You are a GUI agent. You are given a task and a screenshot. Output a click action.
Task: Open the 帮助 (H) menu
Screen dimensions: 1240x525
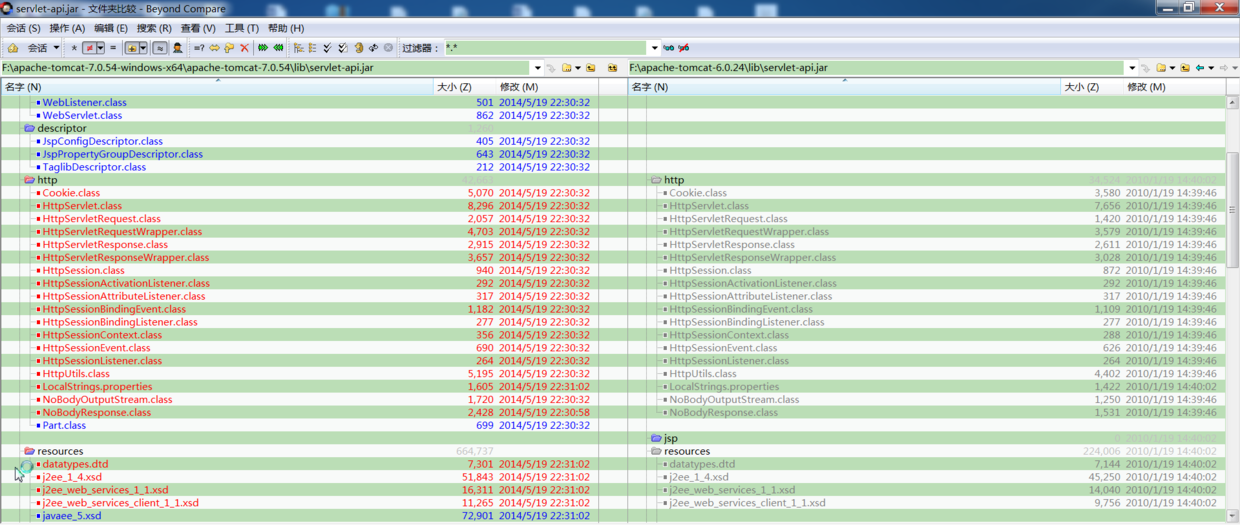click(286, 28)
